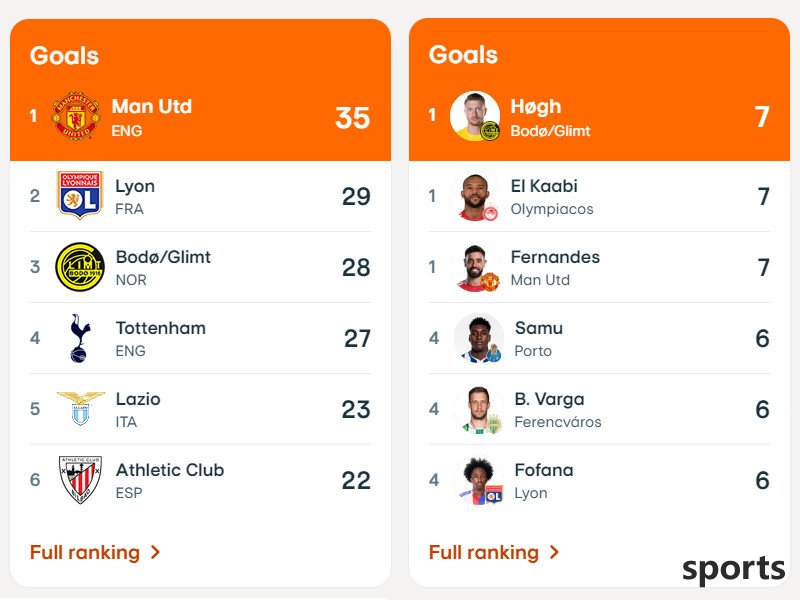Viewport: 800px width, 600px height.
Task: Select the Lyon team row
Action: tap(201, 196)
